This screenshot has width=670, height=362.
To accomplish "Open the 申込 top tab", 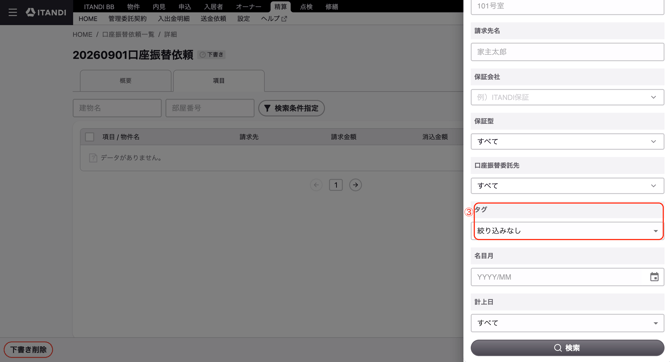I will (x=185, y=7).
